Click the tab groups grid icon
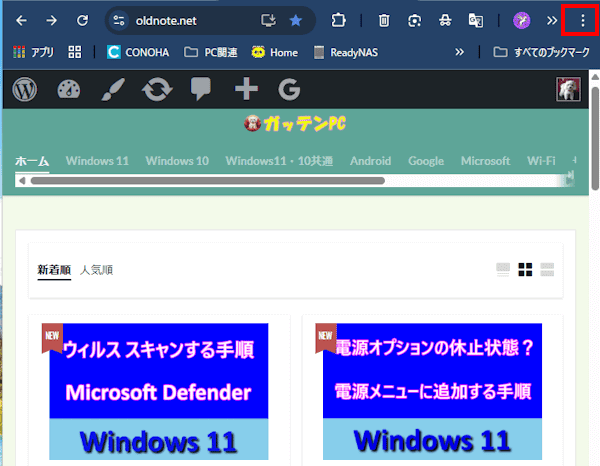Viewport: 600px width, 466px height. (x=75, y=52)
